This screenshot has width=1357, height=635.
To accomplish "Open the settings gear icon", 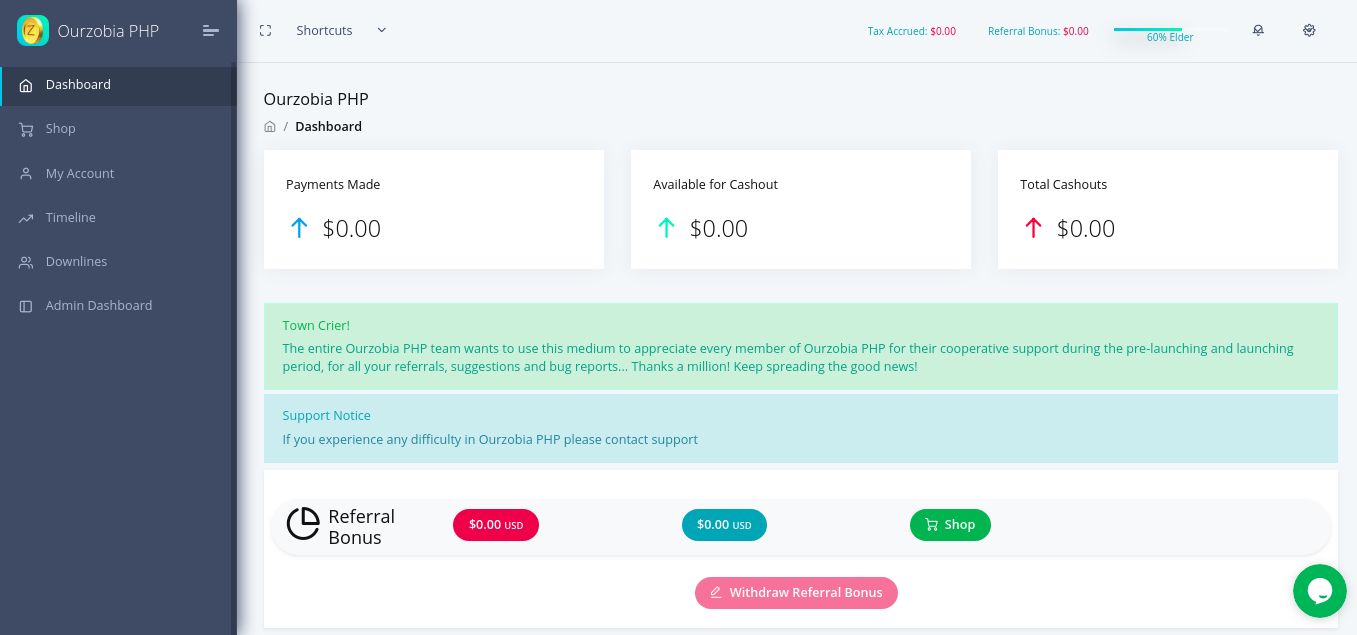I will pos(1309,31).
